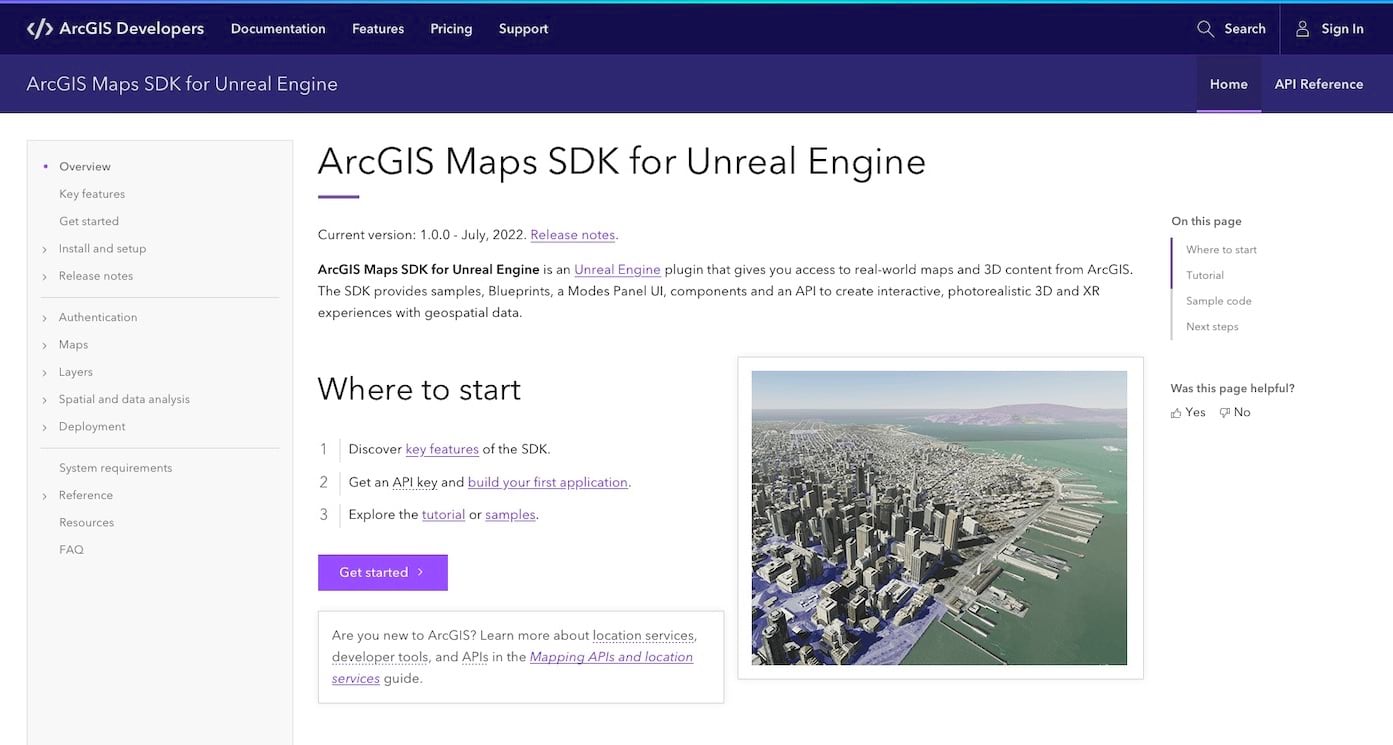The width and height of the screenshot is (1393, 745).
Task: Jump to Tutorial in On this page
Action: 1205,275
